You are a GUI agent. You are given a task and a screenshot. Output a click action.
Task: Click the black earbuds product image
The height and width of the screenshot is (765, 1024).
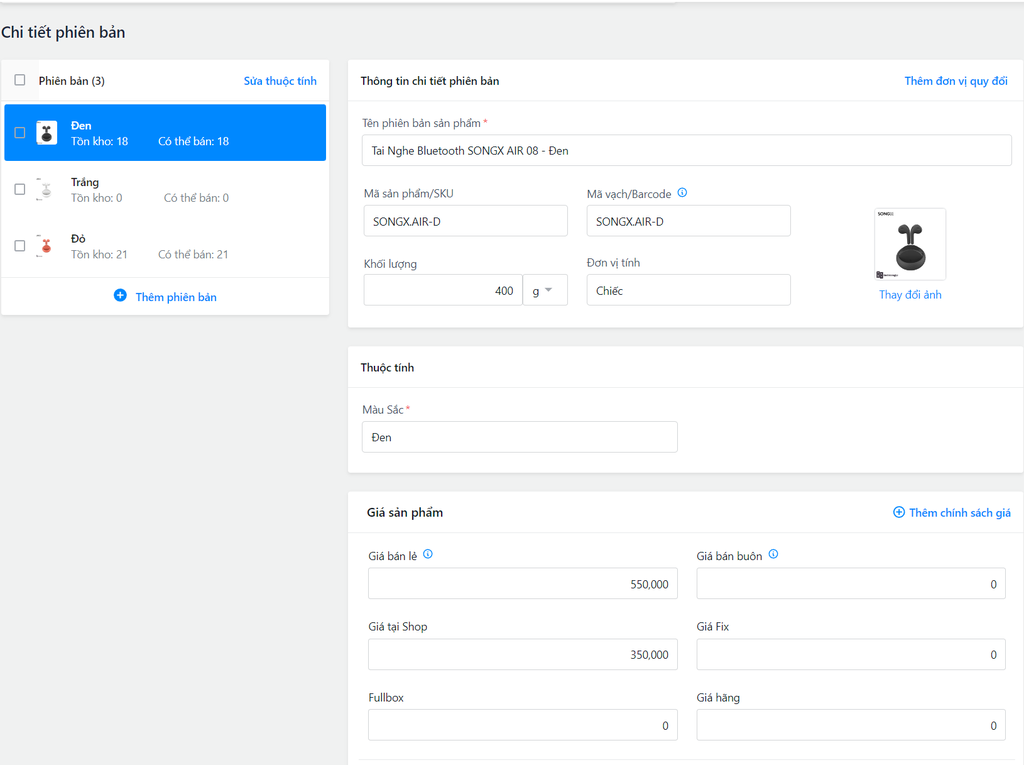910,244
